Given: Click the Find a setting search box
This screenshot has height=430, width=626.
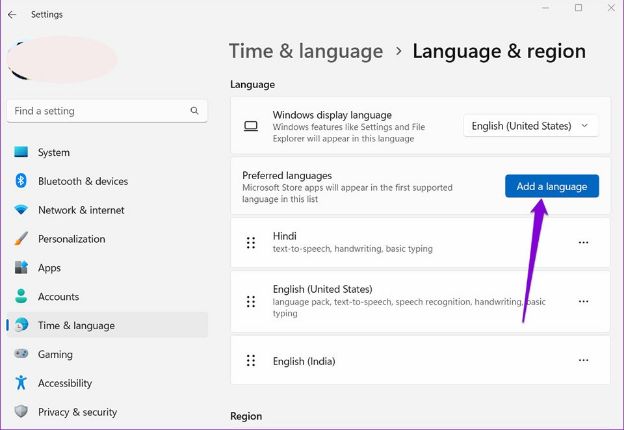Looking at the screenshot, I should (107, 111).
